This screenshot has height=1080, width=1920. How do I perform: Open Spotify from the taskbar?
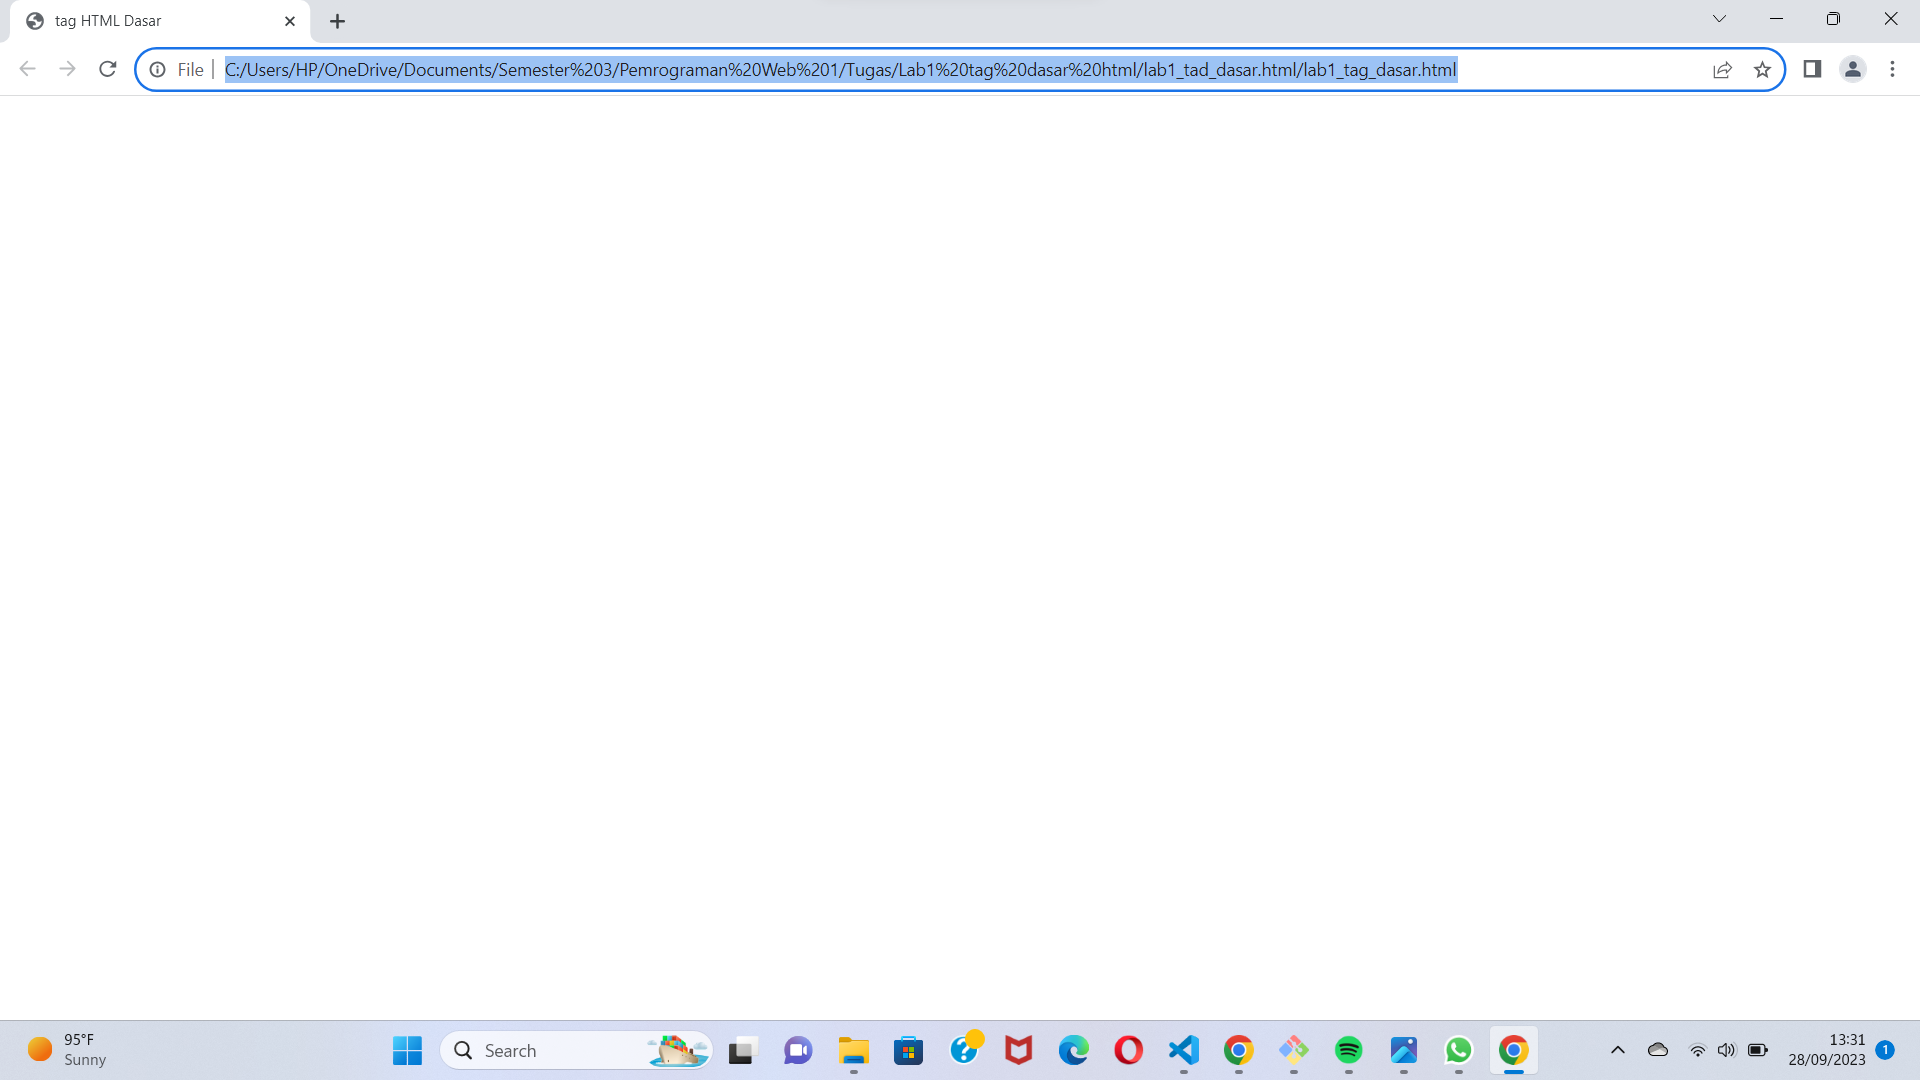coord(1348,1050)
